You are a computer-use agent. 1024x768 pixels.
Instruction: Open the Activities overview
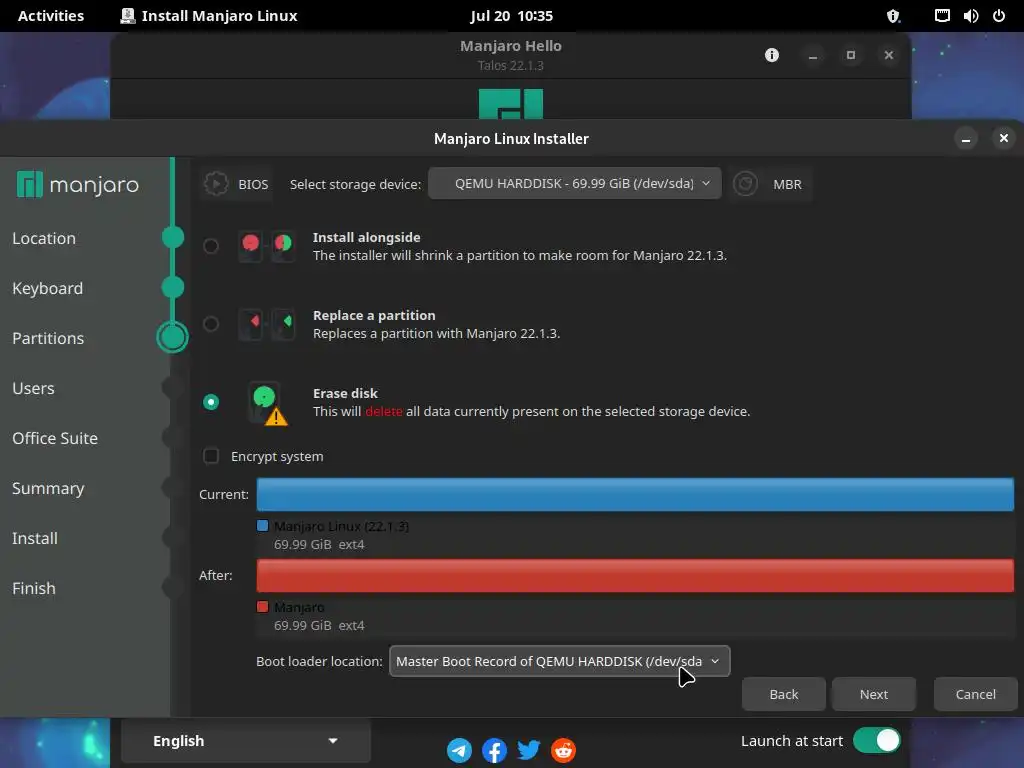(x=51, y=16)
